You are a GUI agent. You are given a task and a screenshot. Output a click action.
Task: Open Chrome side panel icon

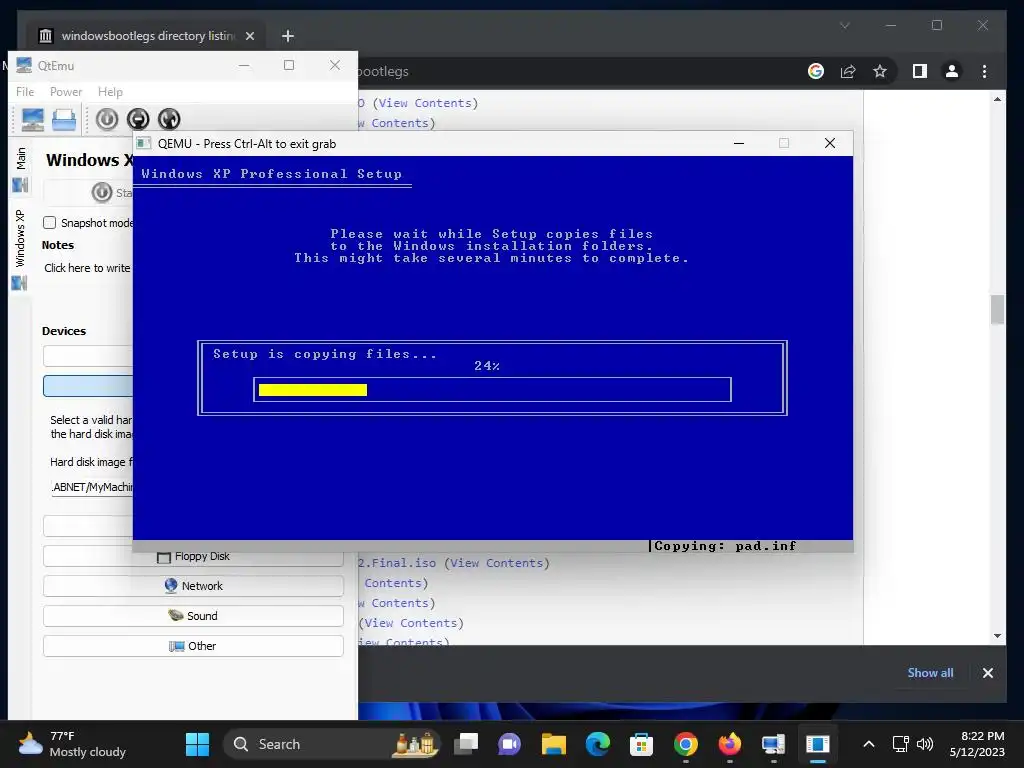tap(920, 71)
